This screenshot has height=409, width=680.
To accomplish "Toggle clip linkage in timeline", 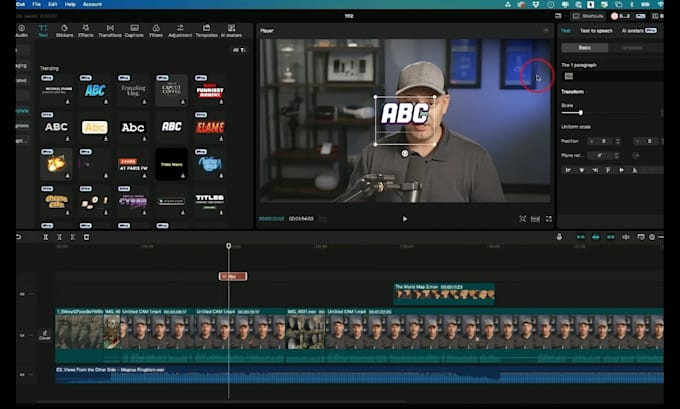I will tap(611, 237).
